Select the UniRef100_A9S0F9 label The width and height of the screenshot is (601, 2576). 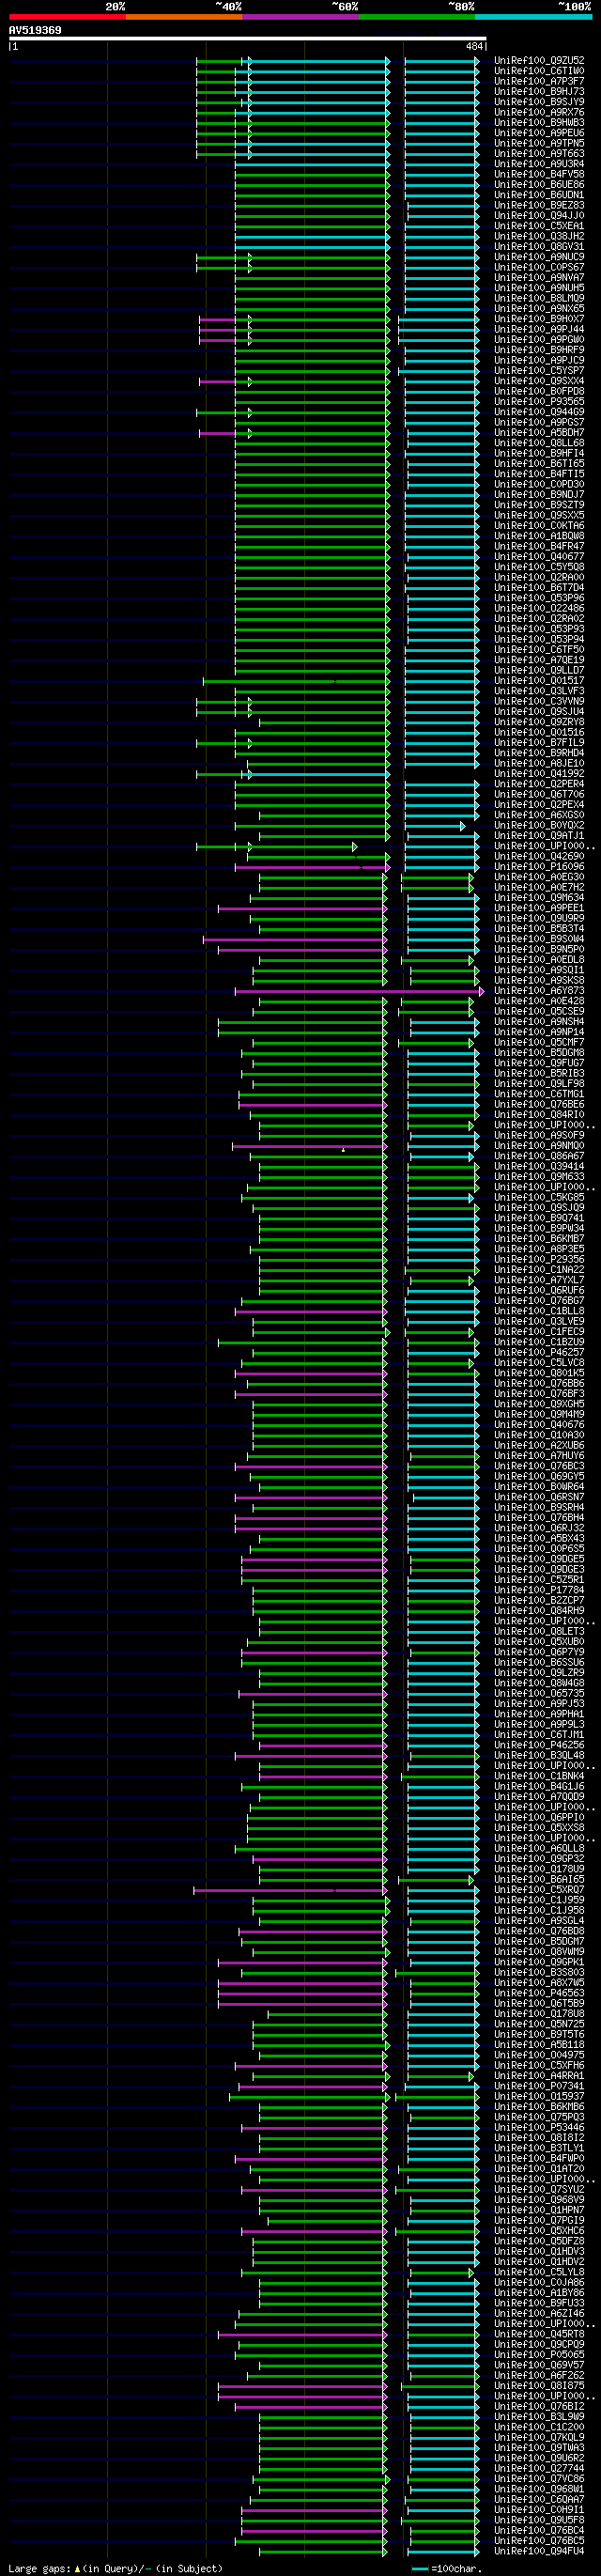coord(539,1135)
